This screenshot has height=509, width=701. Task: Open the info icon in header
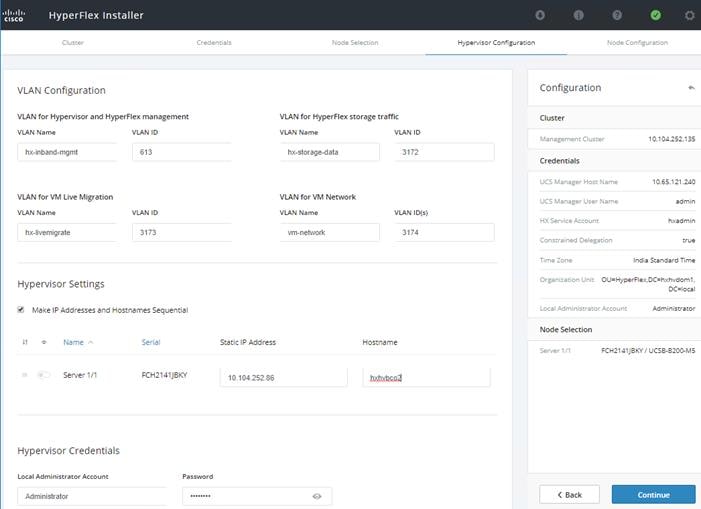[579, 15]
